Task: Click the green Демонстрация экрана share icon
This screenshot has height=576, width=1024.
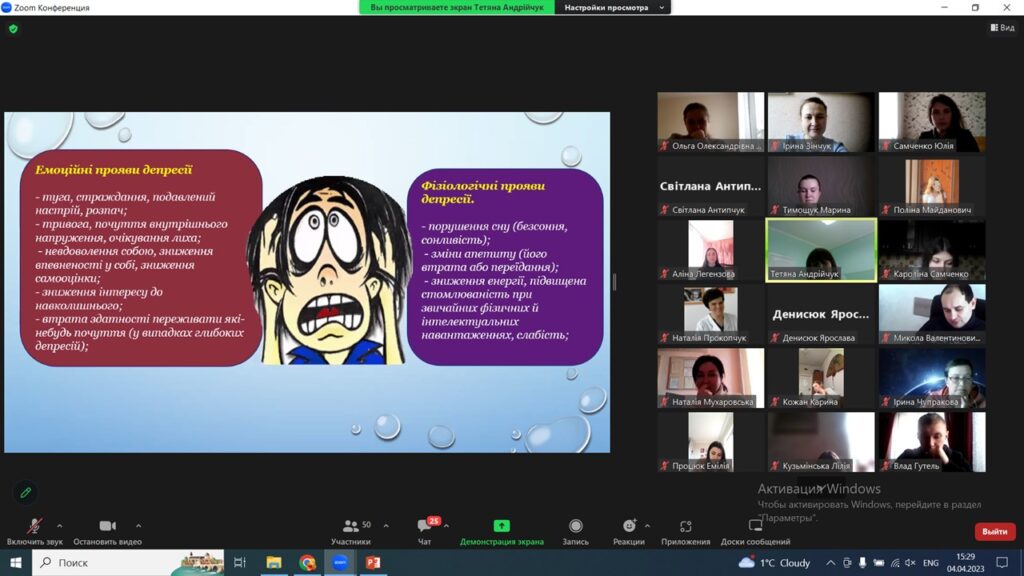Action: click(x=501, y=526)
